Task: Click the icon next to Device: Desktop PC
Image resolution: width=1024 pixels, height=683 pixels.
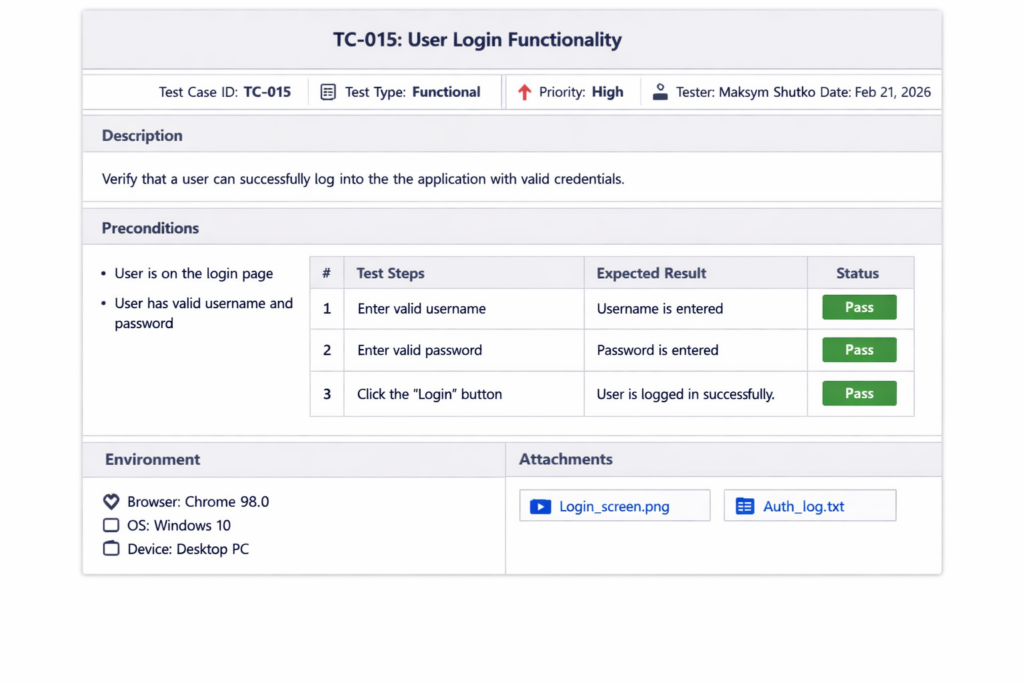Action: (x=111, y=548)
